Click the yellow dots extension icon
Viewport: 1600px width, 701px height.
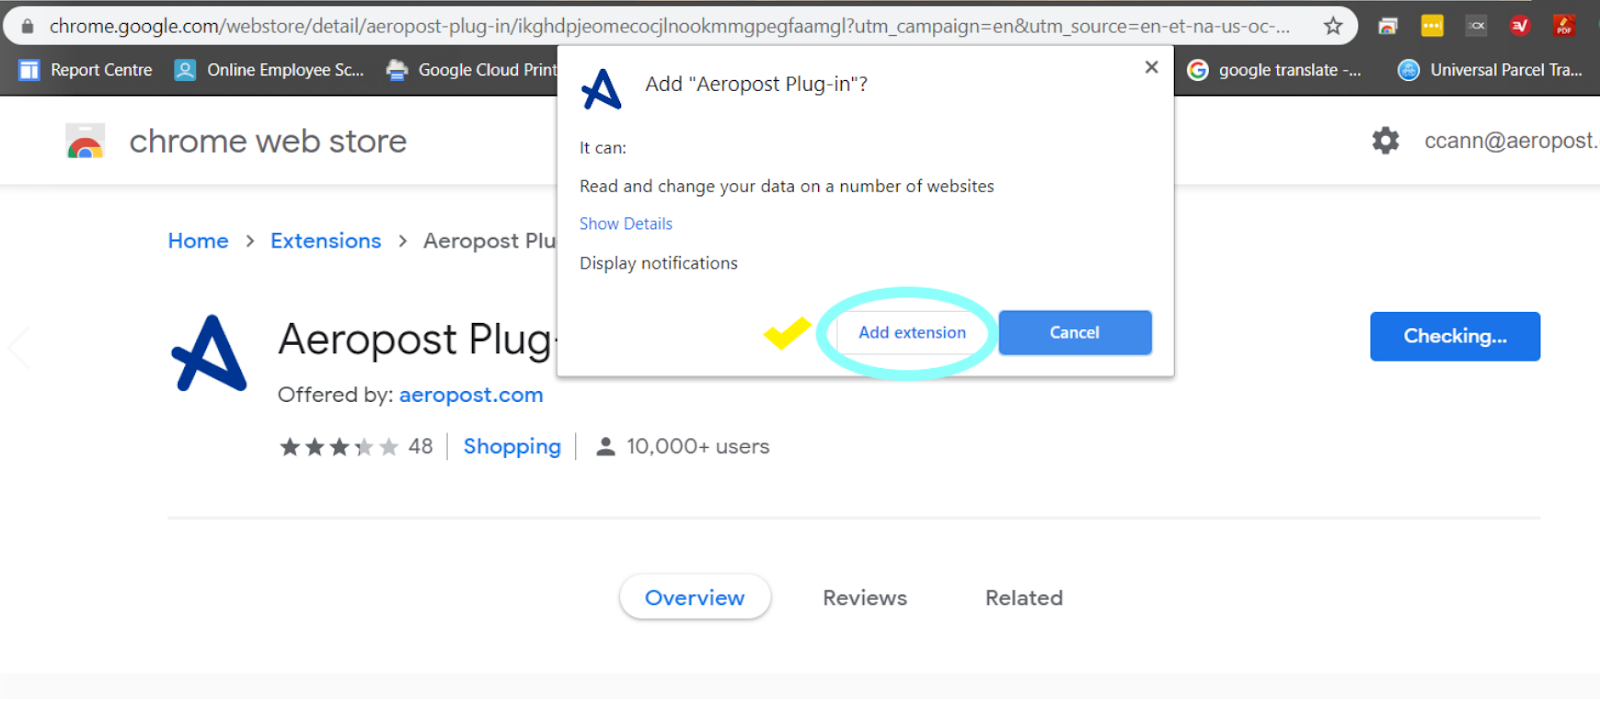(1432, 26)
